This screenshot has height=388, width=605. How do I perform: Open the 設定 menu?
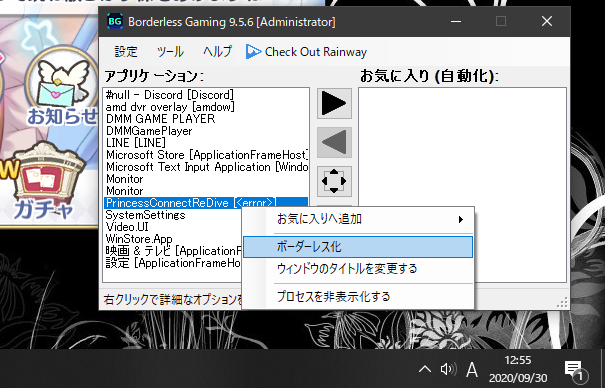pos(126,51)
